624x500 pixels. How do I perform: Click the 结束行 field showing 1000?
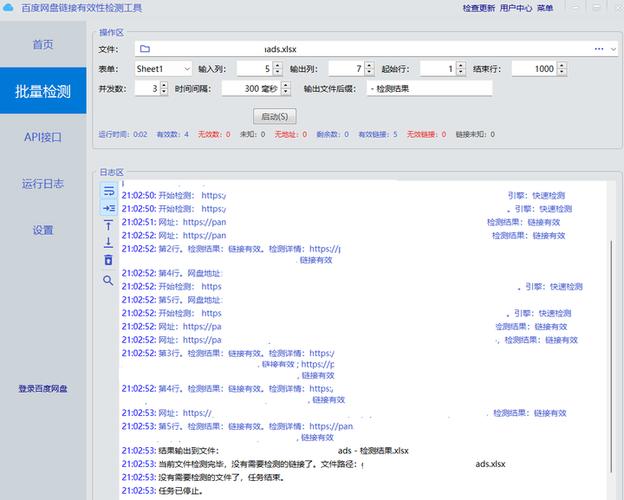[x=534, y=69]
